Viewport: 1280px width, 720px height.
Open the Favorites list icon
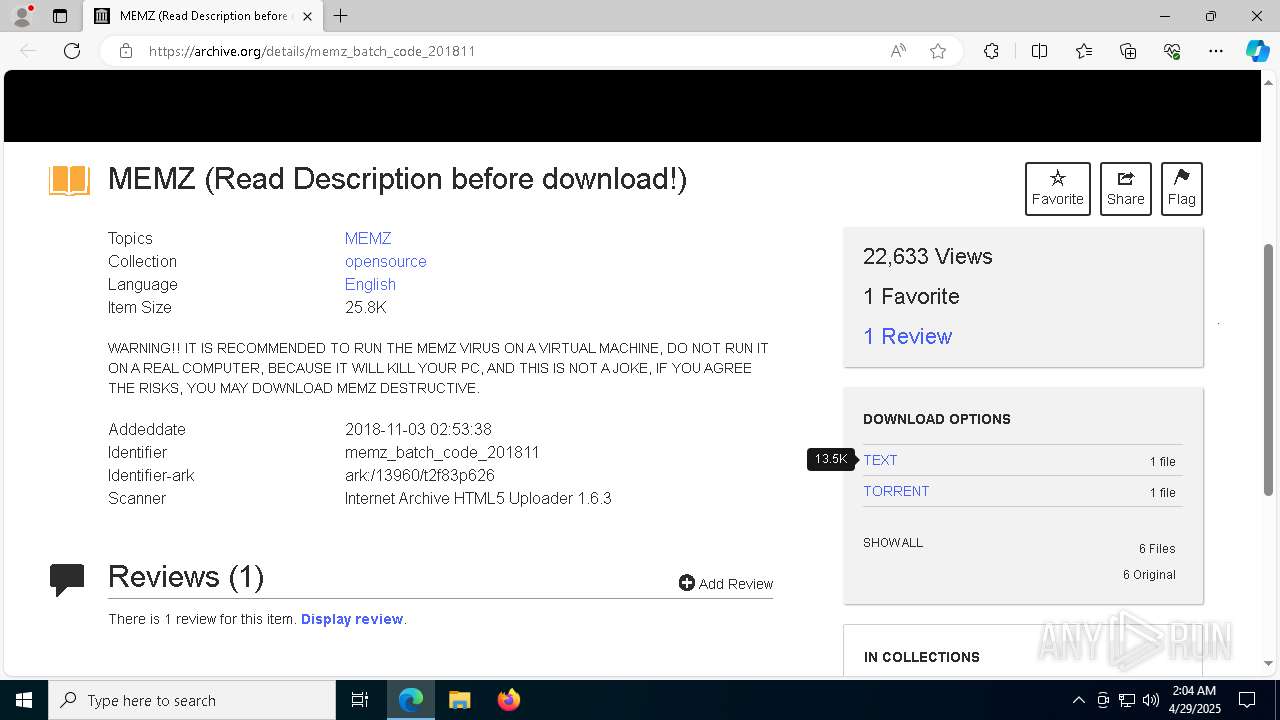(1084, 51)
